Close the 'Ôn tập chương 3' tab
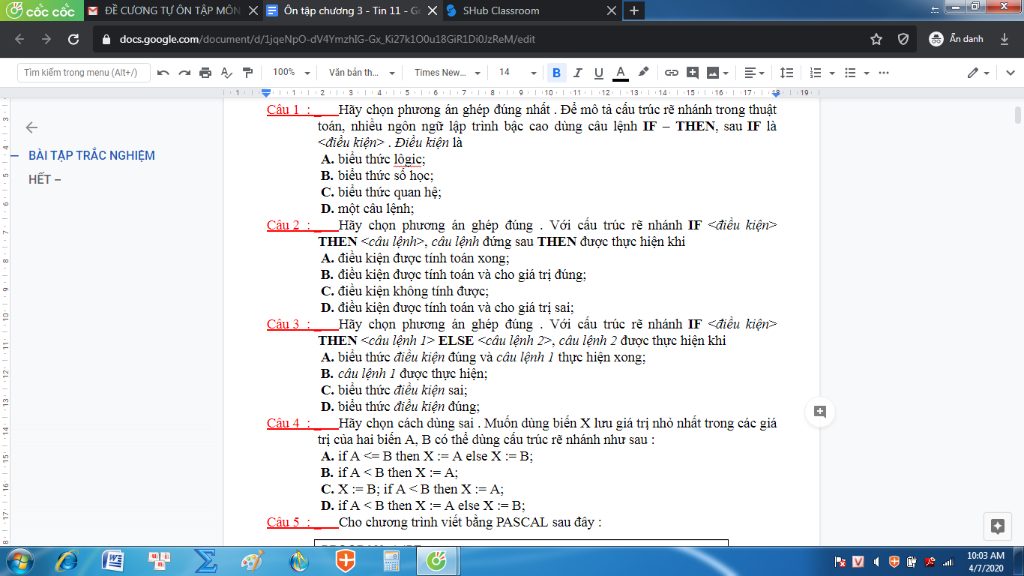Image resolution: width=1024 pixels, height=576 pixels. point(432,10)
